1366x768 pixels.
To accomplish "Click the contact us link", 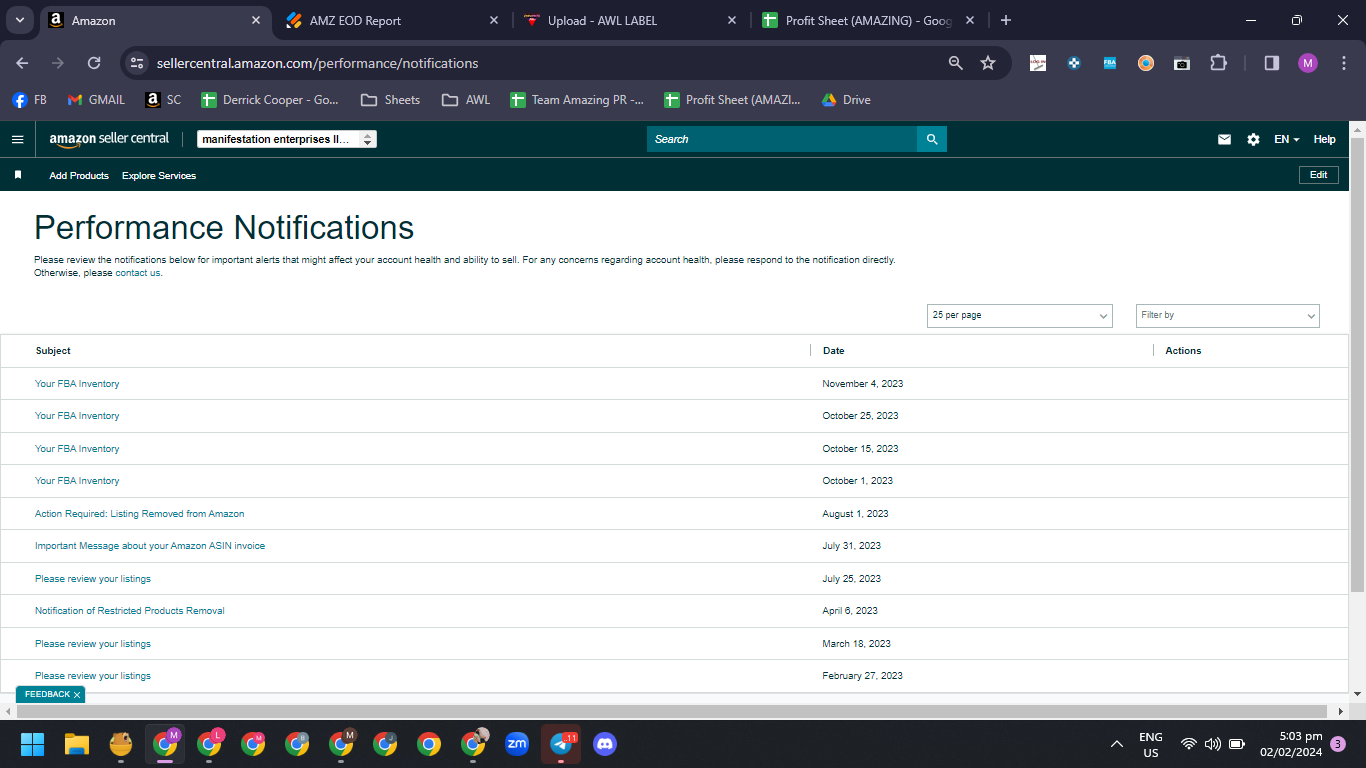I will tap(138, 273).
